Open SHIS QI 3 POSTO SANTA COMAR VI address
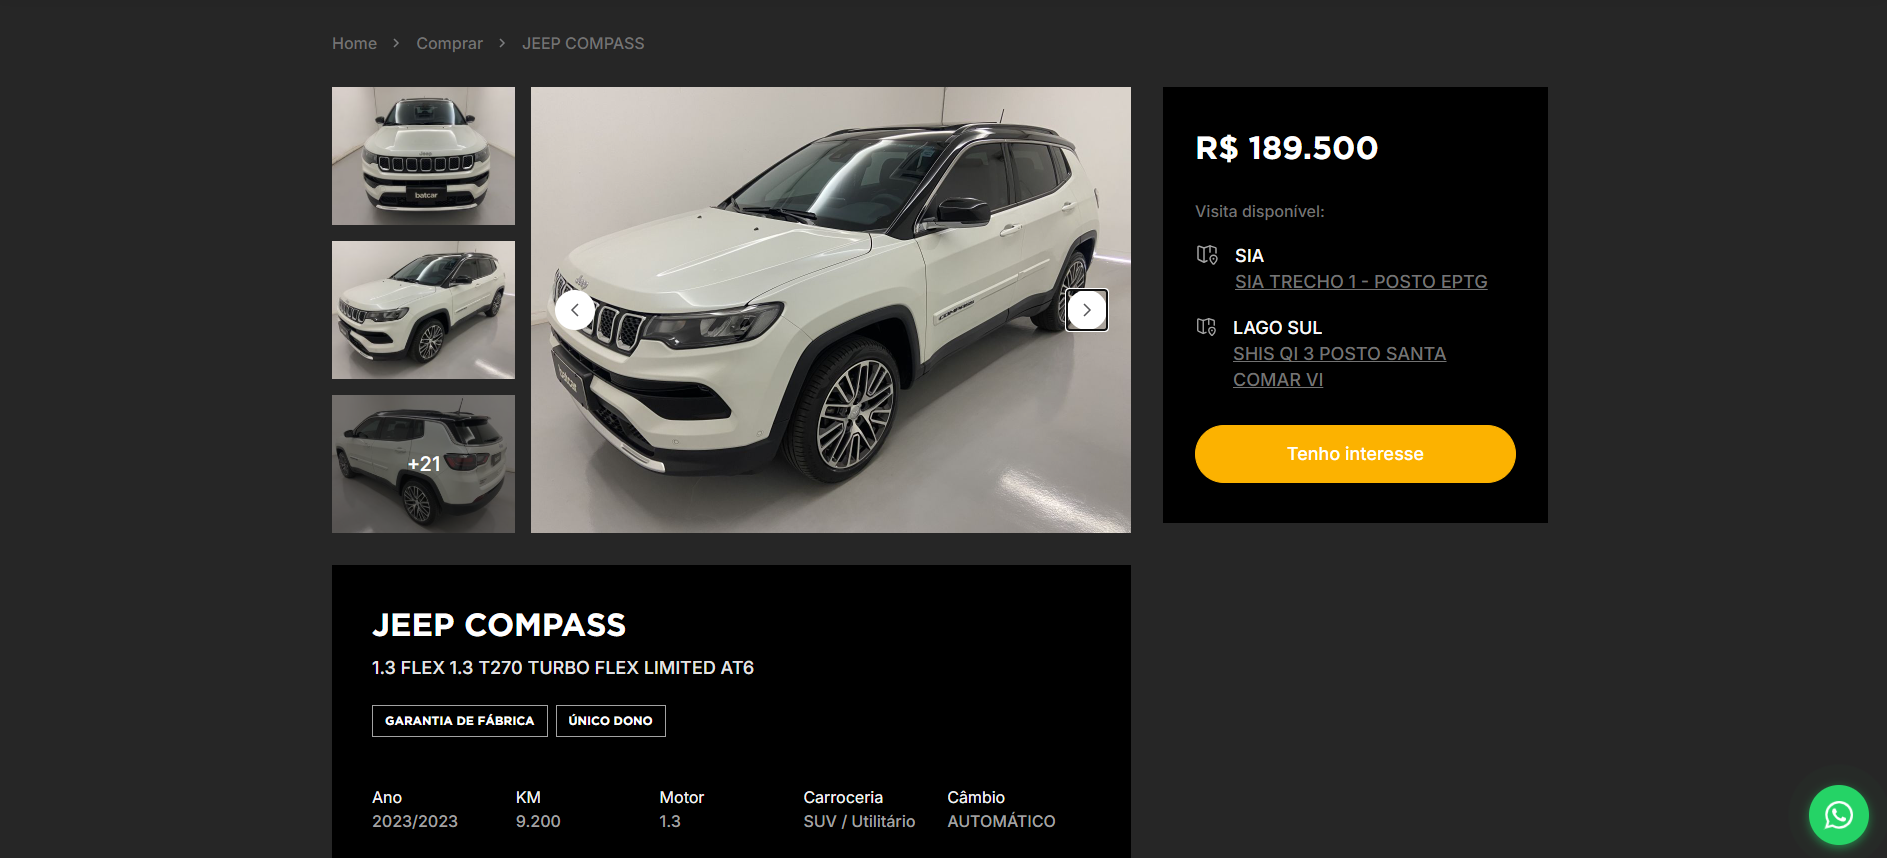Viewport: 1887px width, 858px height. [1339, 366]
